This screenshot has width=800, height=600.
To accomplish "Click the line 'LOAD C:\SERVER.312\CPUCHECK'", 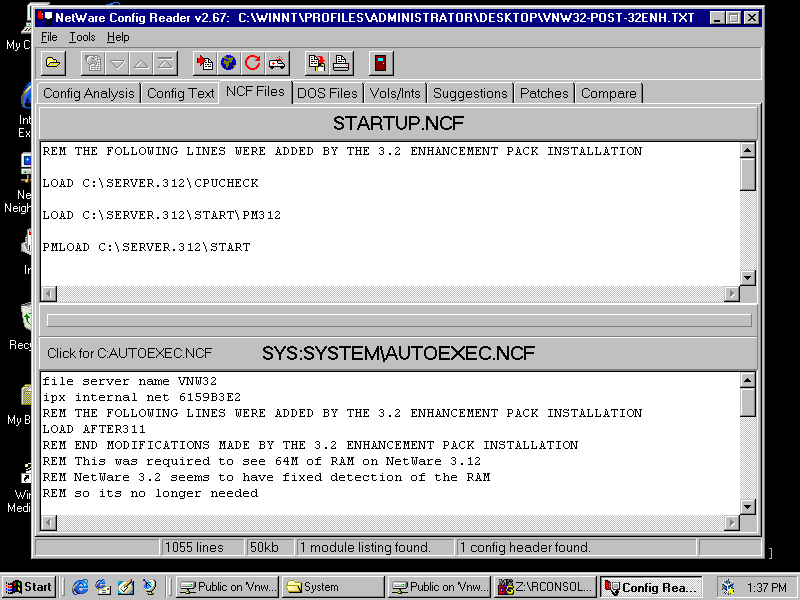I will (151, 183).
